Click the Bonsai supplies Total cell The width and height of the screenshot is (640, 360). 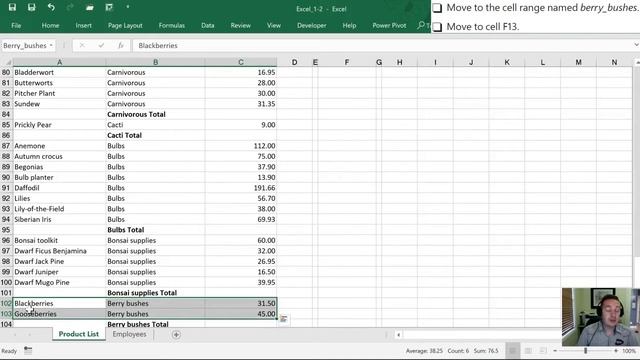click(155, 293)
